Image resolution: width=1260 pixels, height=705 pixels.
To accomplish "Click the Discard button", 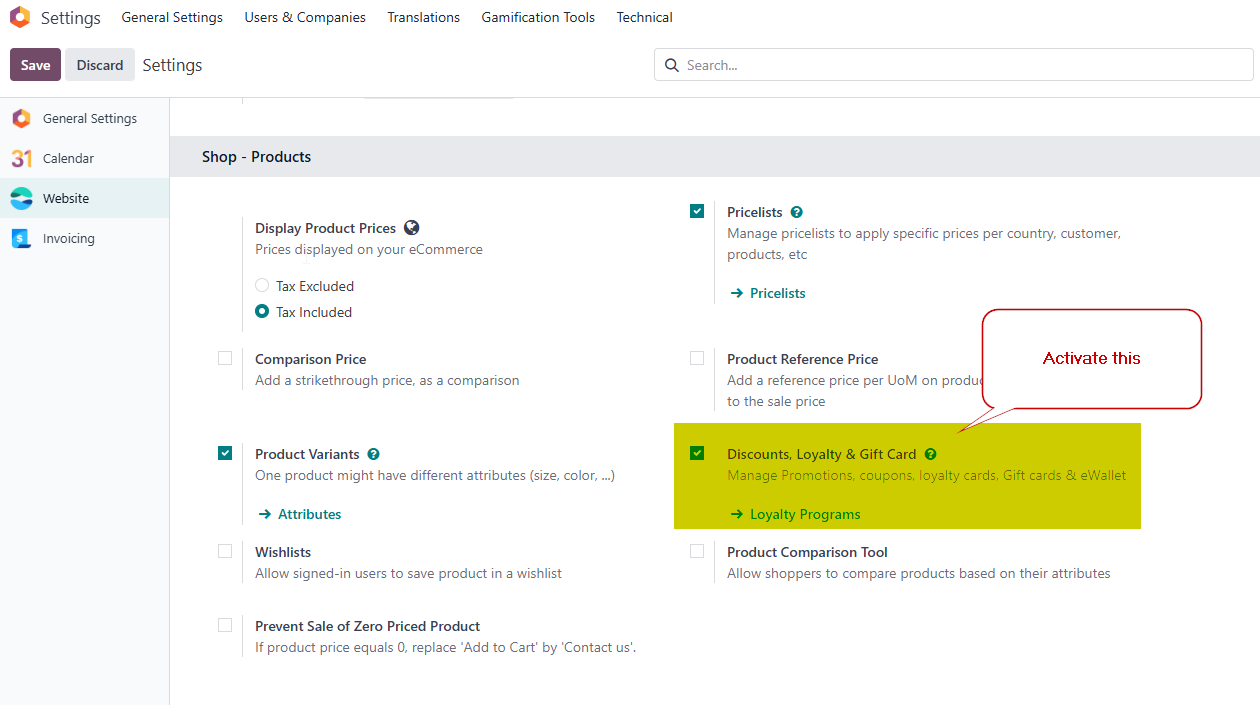I will click(100, 65).
